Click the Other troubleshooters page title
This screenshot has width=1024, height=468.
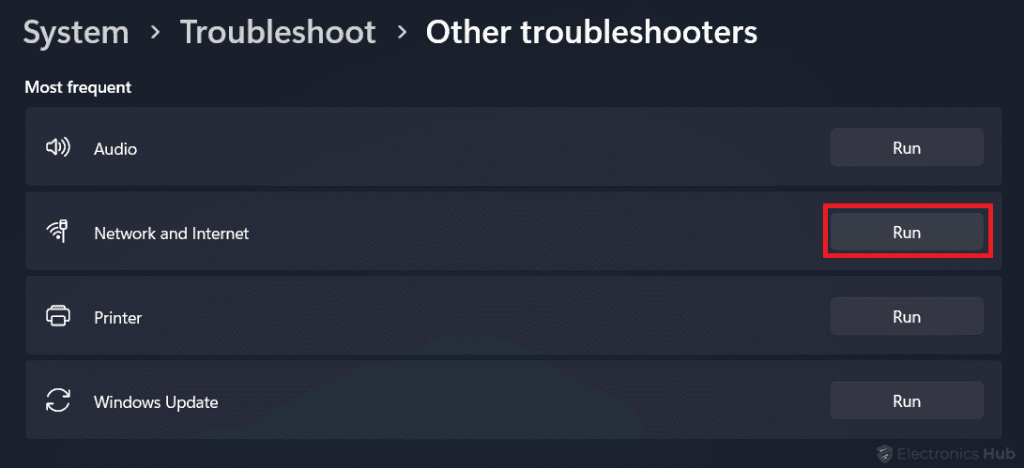[591, 33]
